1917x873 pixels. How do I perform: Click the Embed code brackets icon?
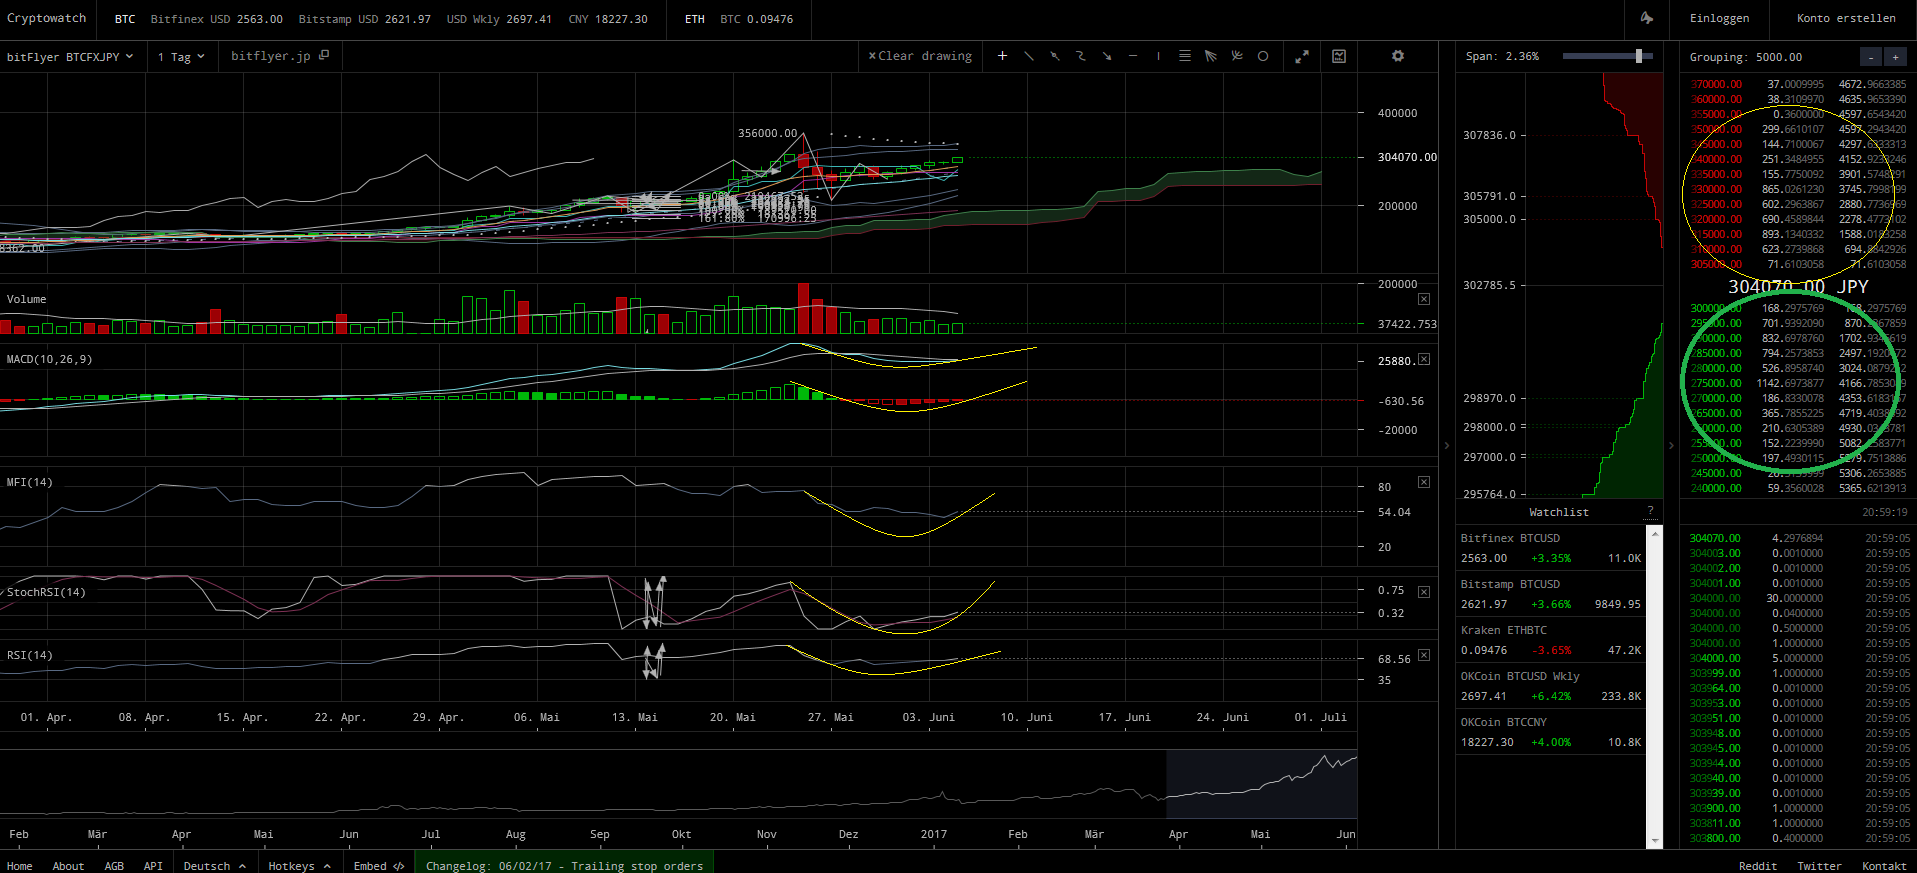399,866
